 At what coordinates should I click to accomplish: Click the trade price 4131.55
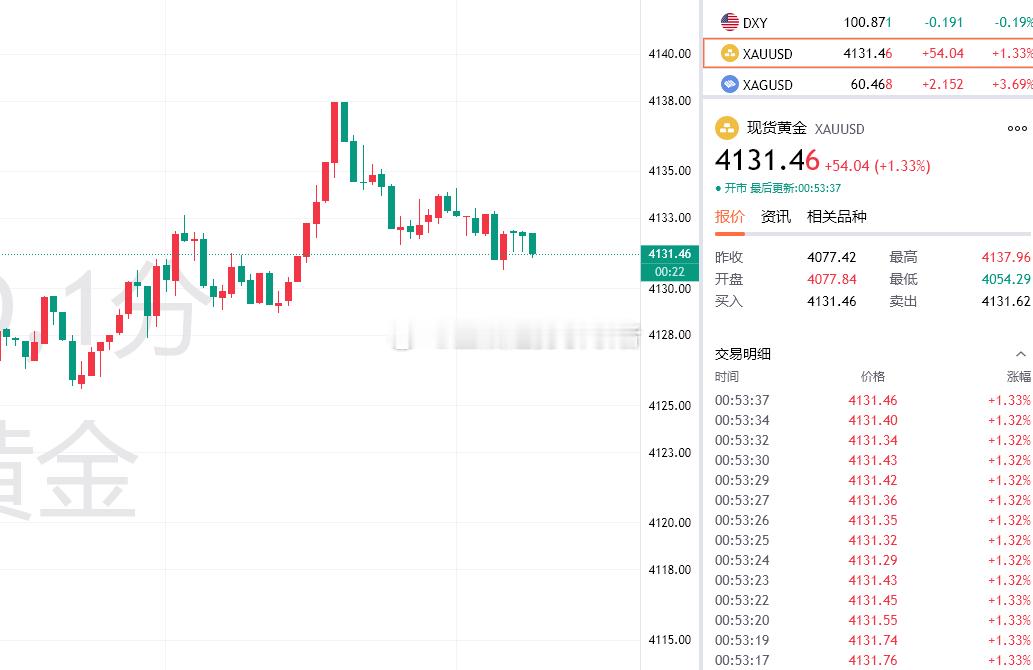pyautogui.click(x=873, y=621)
